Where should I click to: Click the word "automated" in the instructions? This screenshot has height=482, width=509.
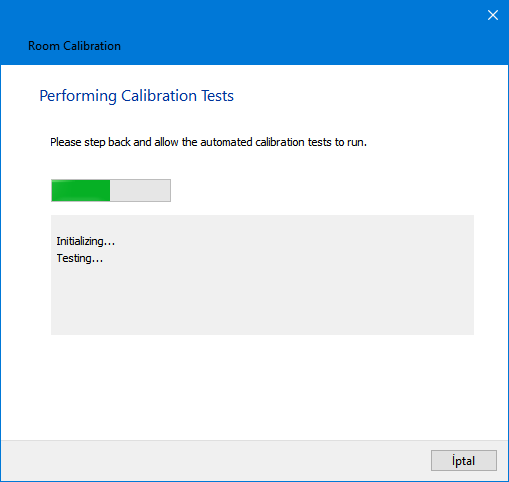tap(226, 142)
